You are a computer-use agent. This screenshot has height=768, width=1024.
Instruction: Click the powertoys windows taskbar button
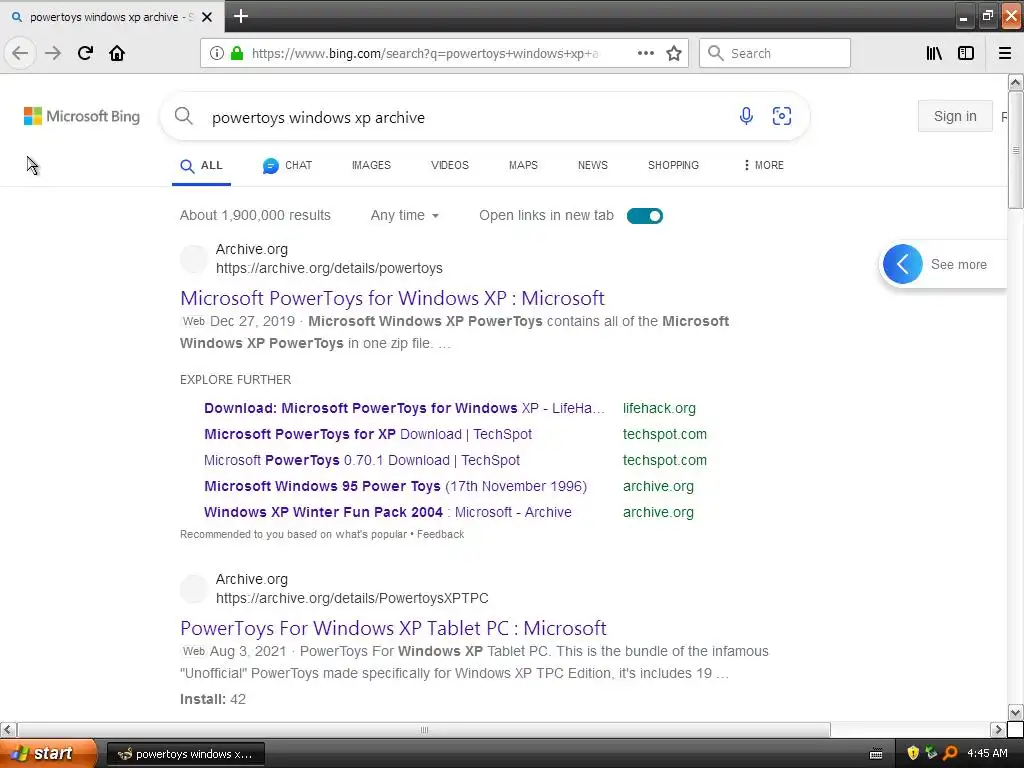click(185, 754)
